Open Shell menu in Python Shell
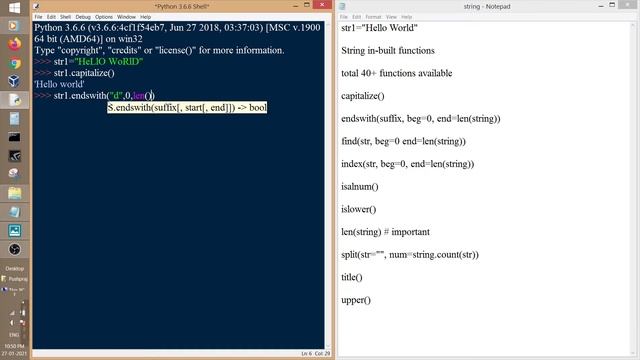 coord(65,17)
